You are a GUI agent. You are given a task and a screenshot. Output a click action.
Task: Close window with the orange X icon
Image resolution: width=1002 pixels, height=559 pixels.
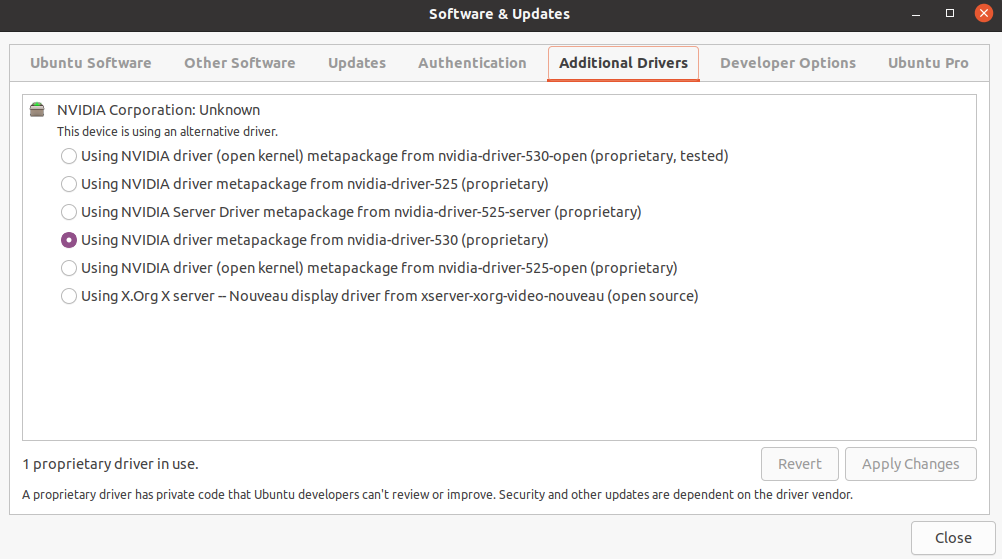(x=983, y=13)
